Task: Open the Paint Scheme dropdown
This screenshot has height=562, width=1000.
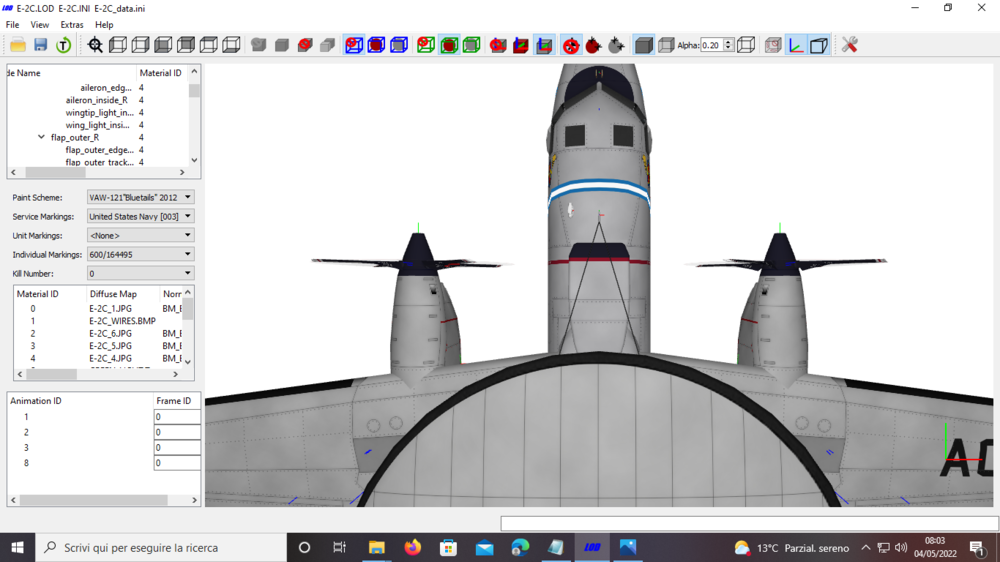Action: (140, 198)
